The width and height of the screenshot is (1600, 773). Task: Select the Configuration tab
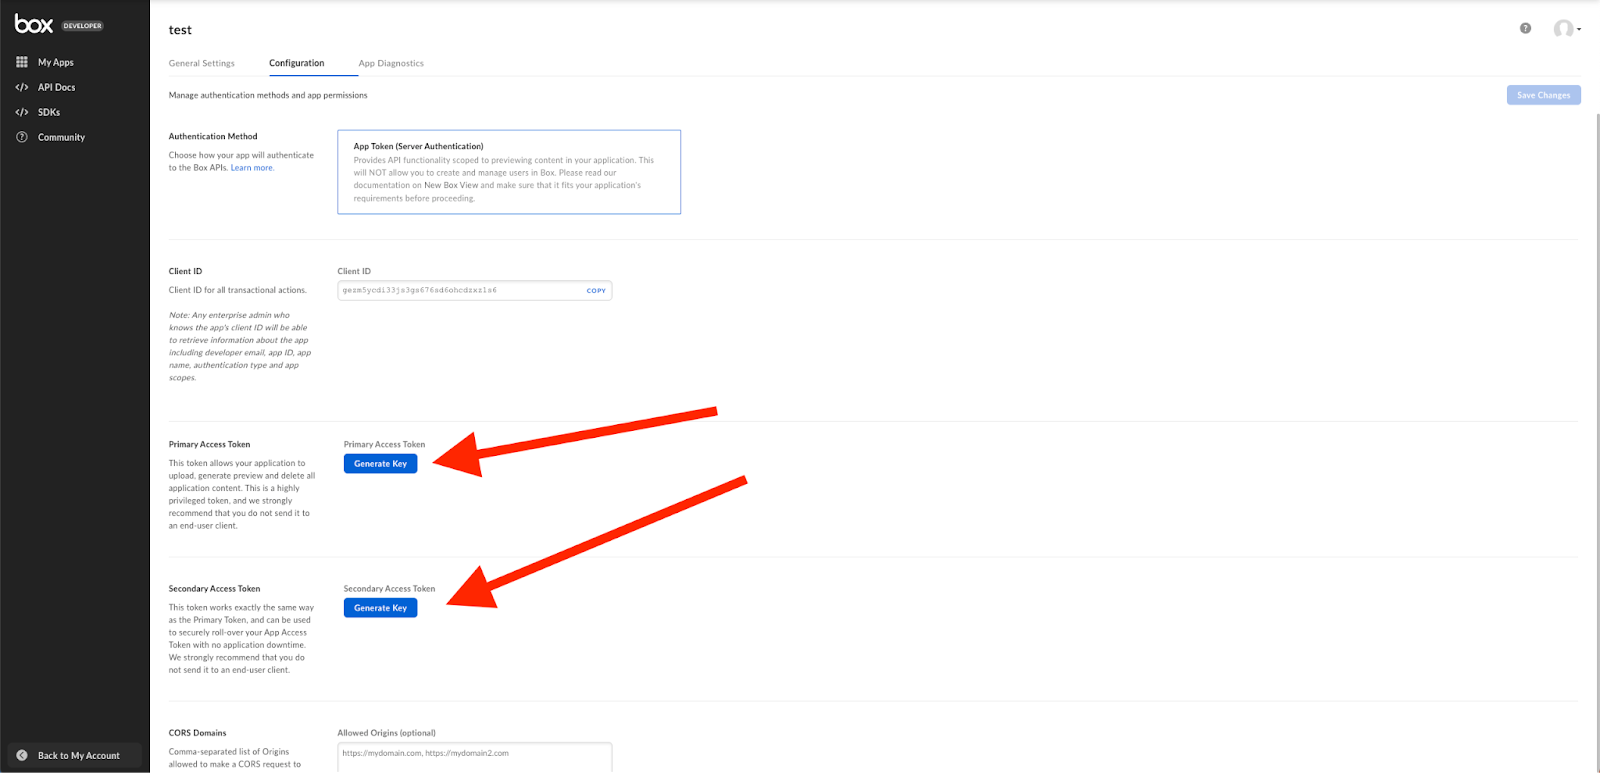(x=297, y=63)
